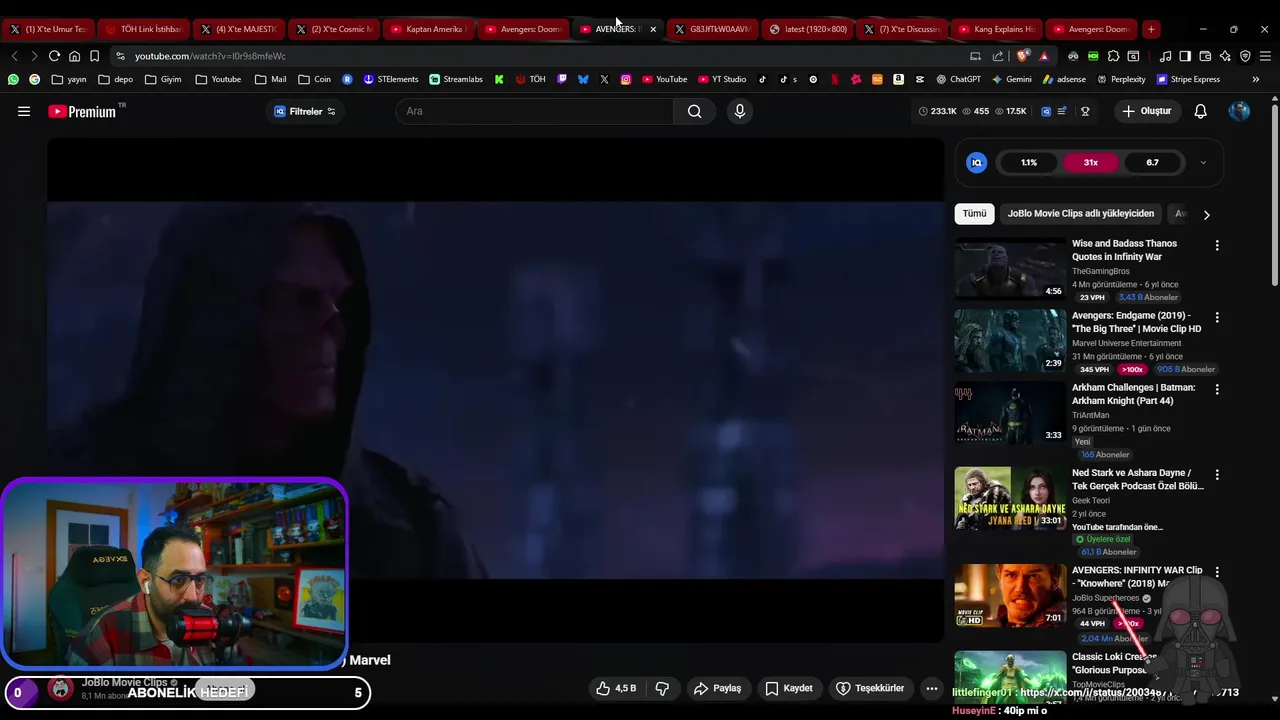Click the search magnifier button
The image size is (1280, 720).
(x=694, y=111)
